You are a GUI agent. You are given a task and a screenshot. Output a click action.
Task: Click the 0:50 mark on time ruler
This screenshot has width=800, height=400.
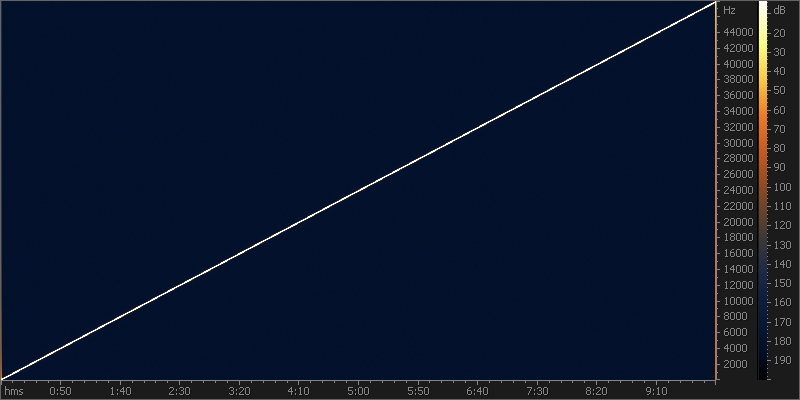click(61, 391)
